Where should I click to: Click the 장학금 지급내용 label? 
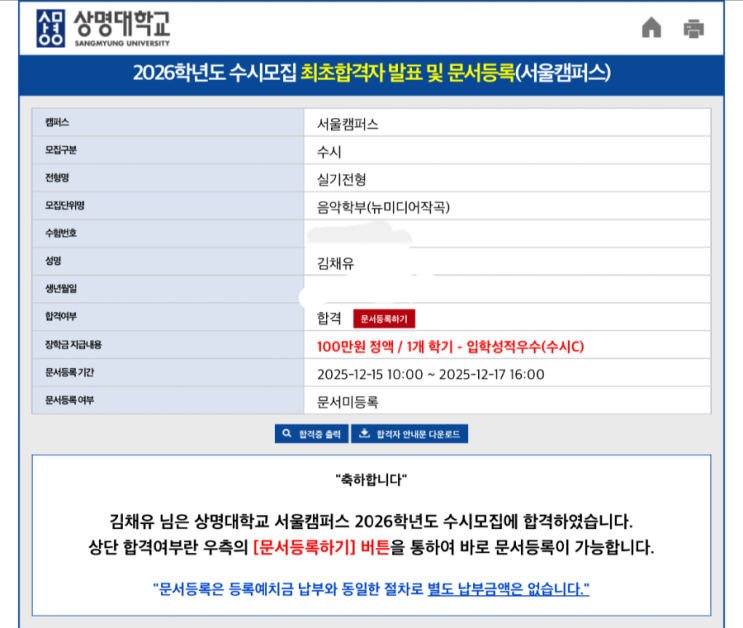73,345
